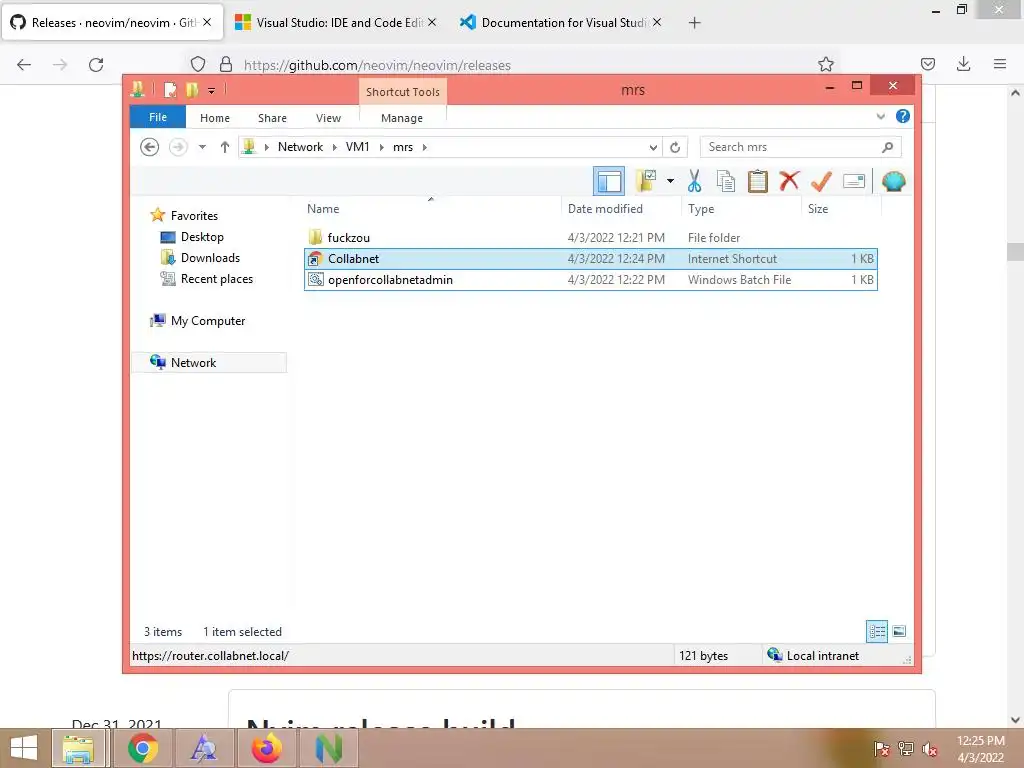
Task: Expand the Explorer ribbon chevron
Action: 880,116
